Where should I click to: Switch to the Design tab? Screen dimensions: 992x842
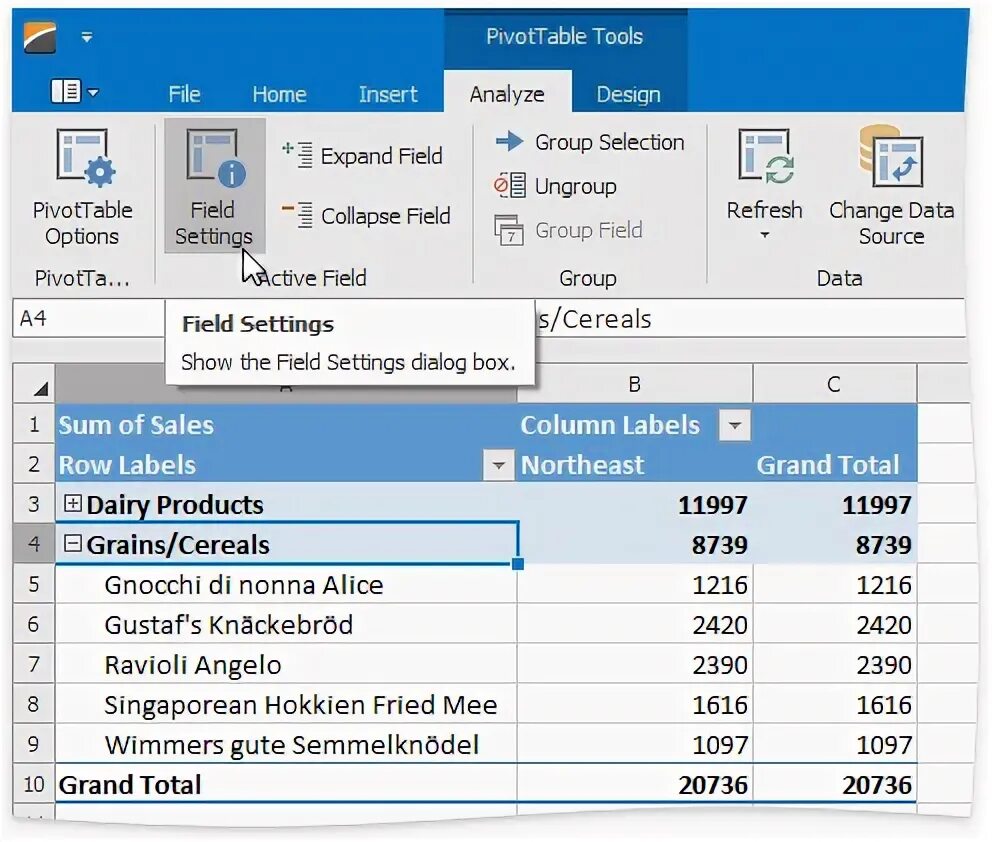click(628, 94)
